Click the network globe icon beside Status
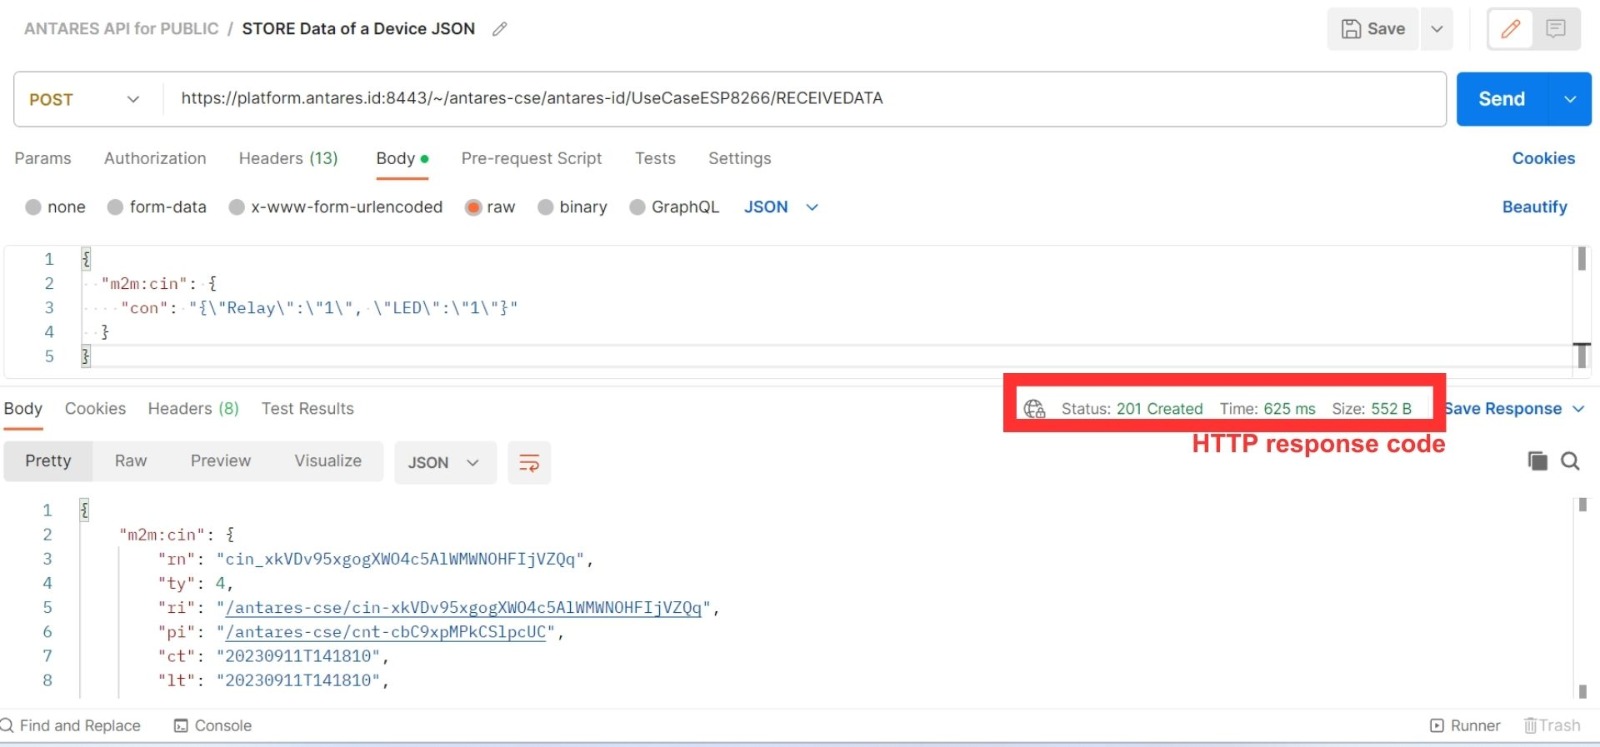1600x747 pixels. pos(1035,409)
